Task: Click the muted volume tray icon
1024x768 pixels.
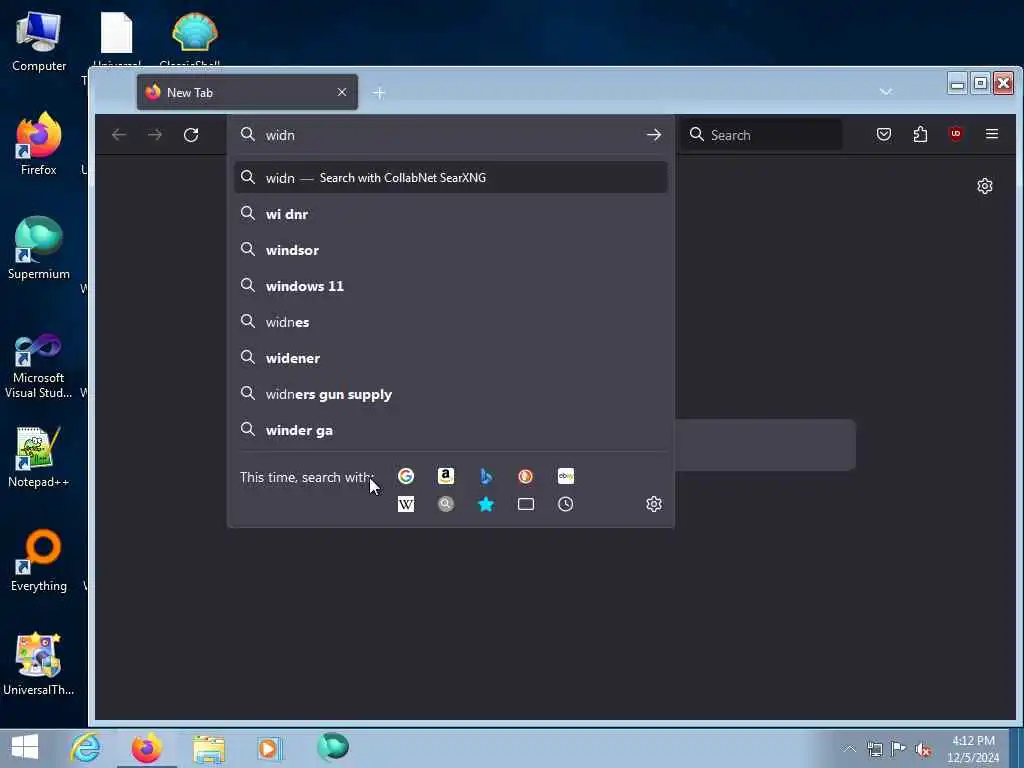Action: 923,749
